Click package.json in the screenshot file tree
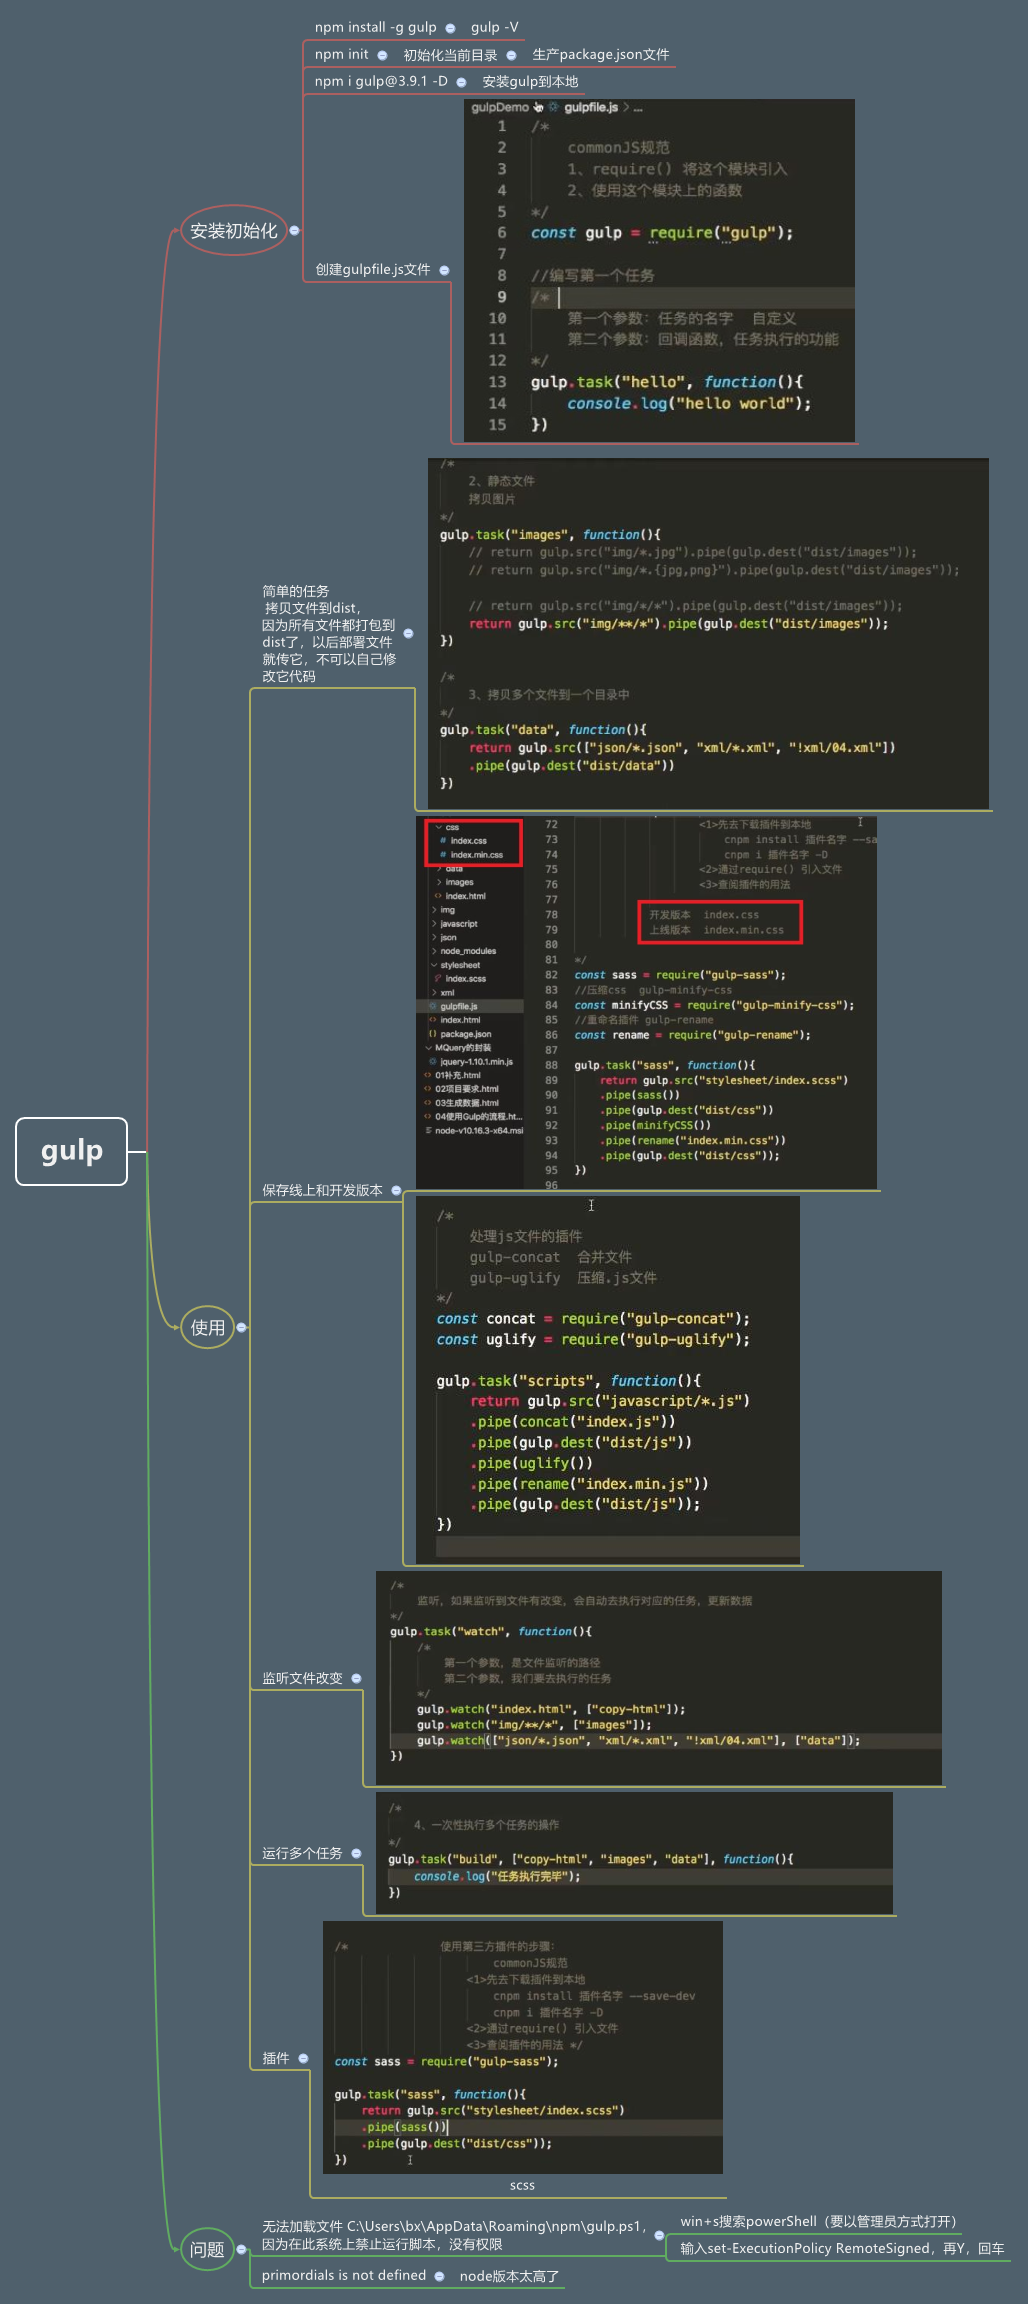1028x2304 pixels. click(465, 1034)
